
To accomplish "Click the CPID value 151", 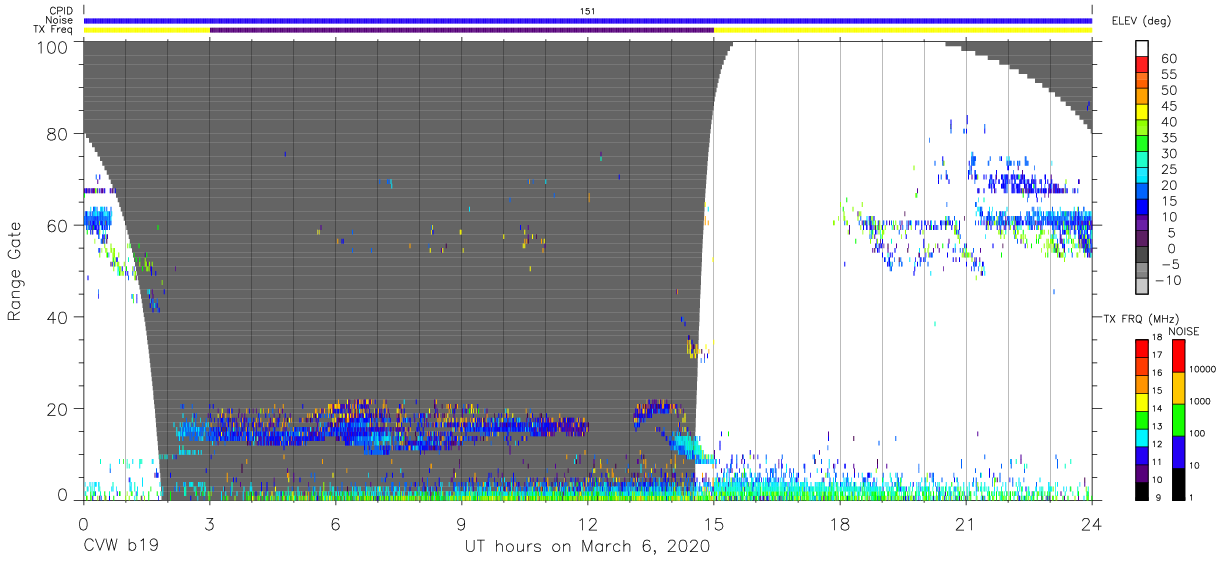I will pos(588,11).
